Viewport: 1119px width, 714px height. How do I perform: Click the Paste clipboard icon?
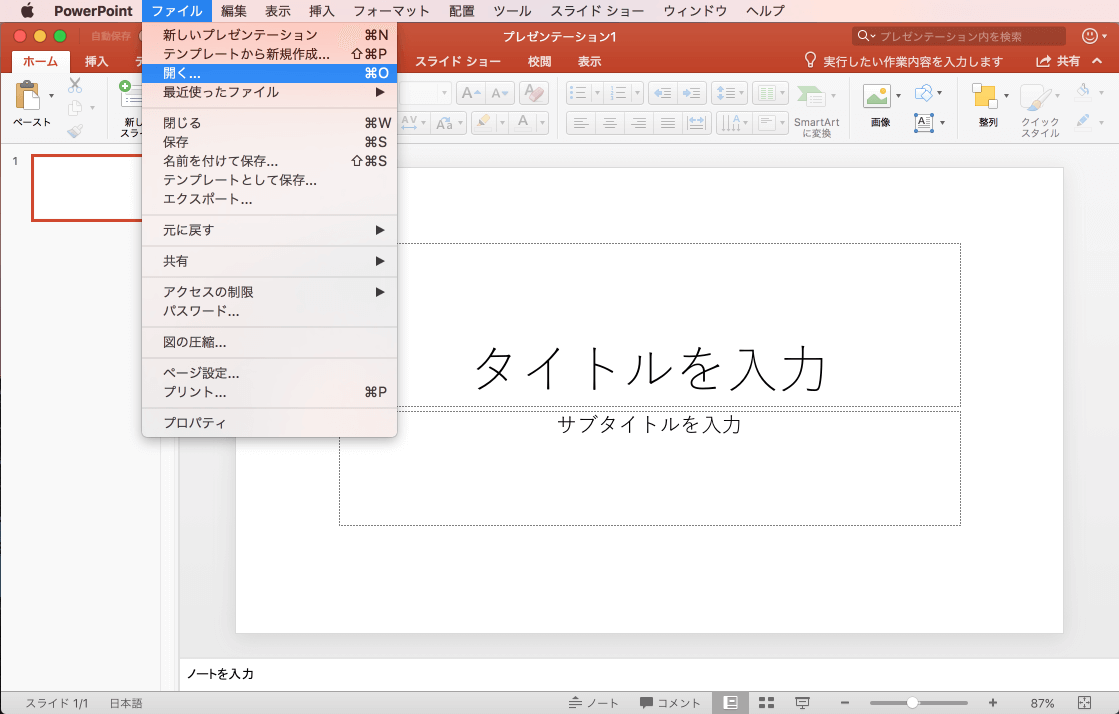tap(25, 97)
